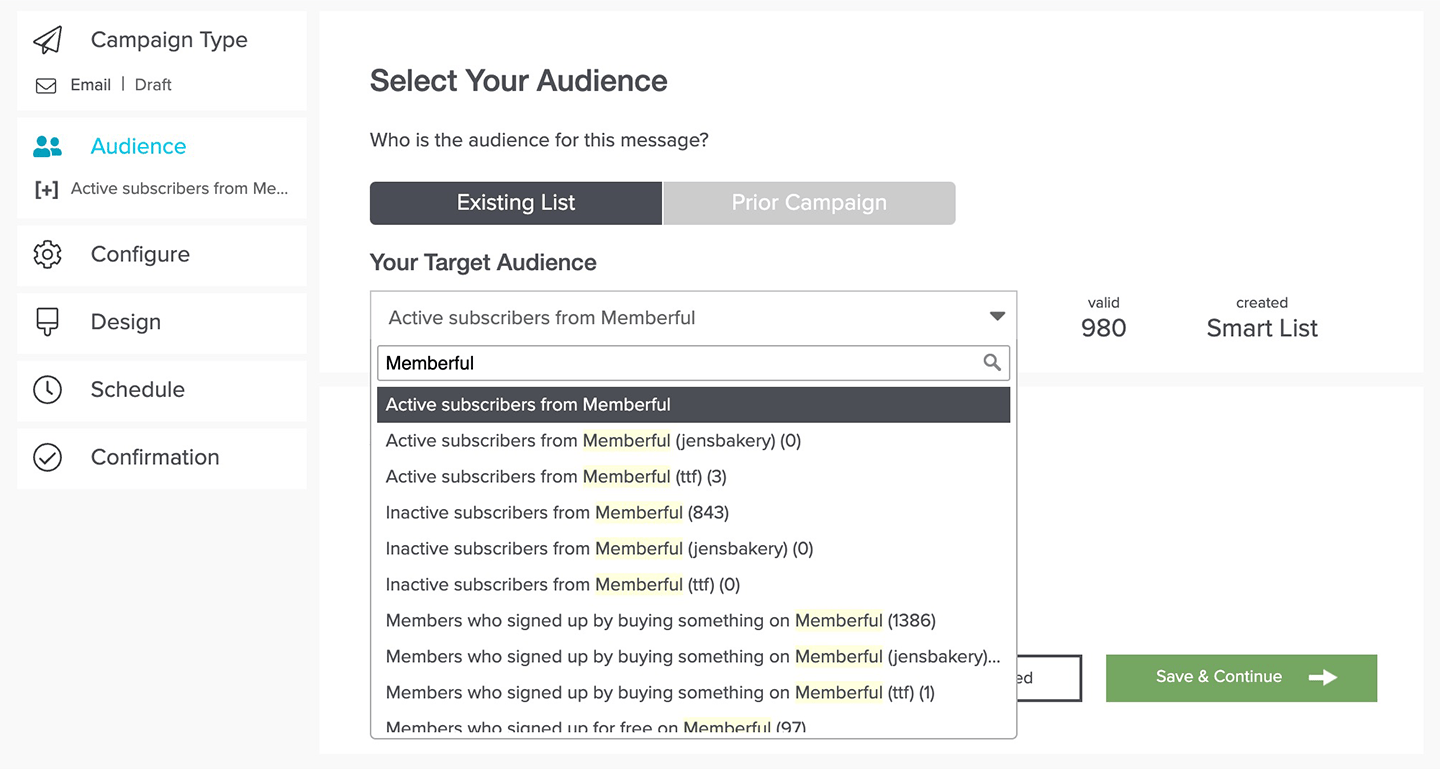Click the Schedule clock icon
The width and height of the screenshot is (1440, 769).
[x=47, y=390]
